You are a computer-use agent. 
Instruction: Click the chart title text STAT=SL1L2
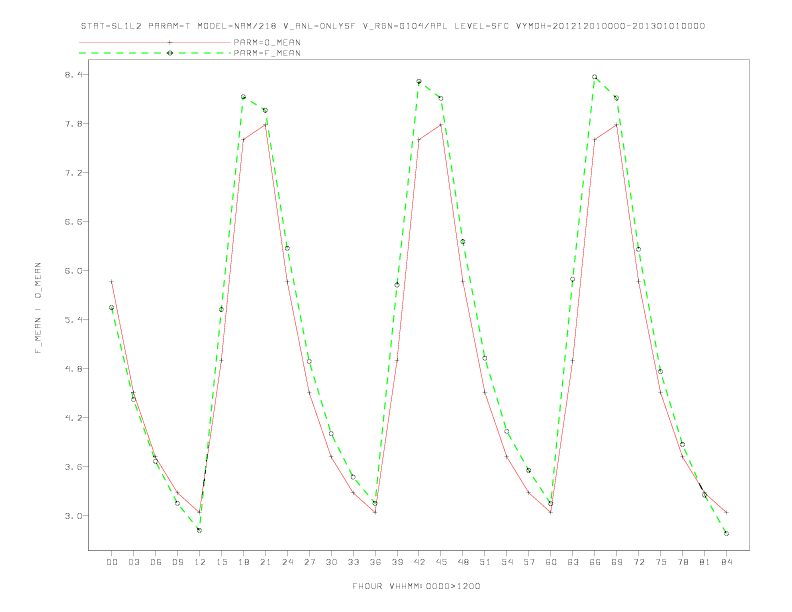pyautogui.click(x=112, y=26)
